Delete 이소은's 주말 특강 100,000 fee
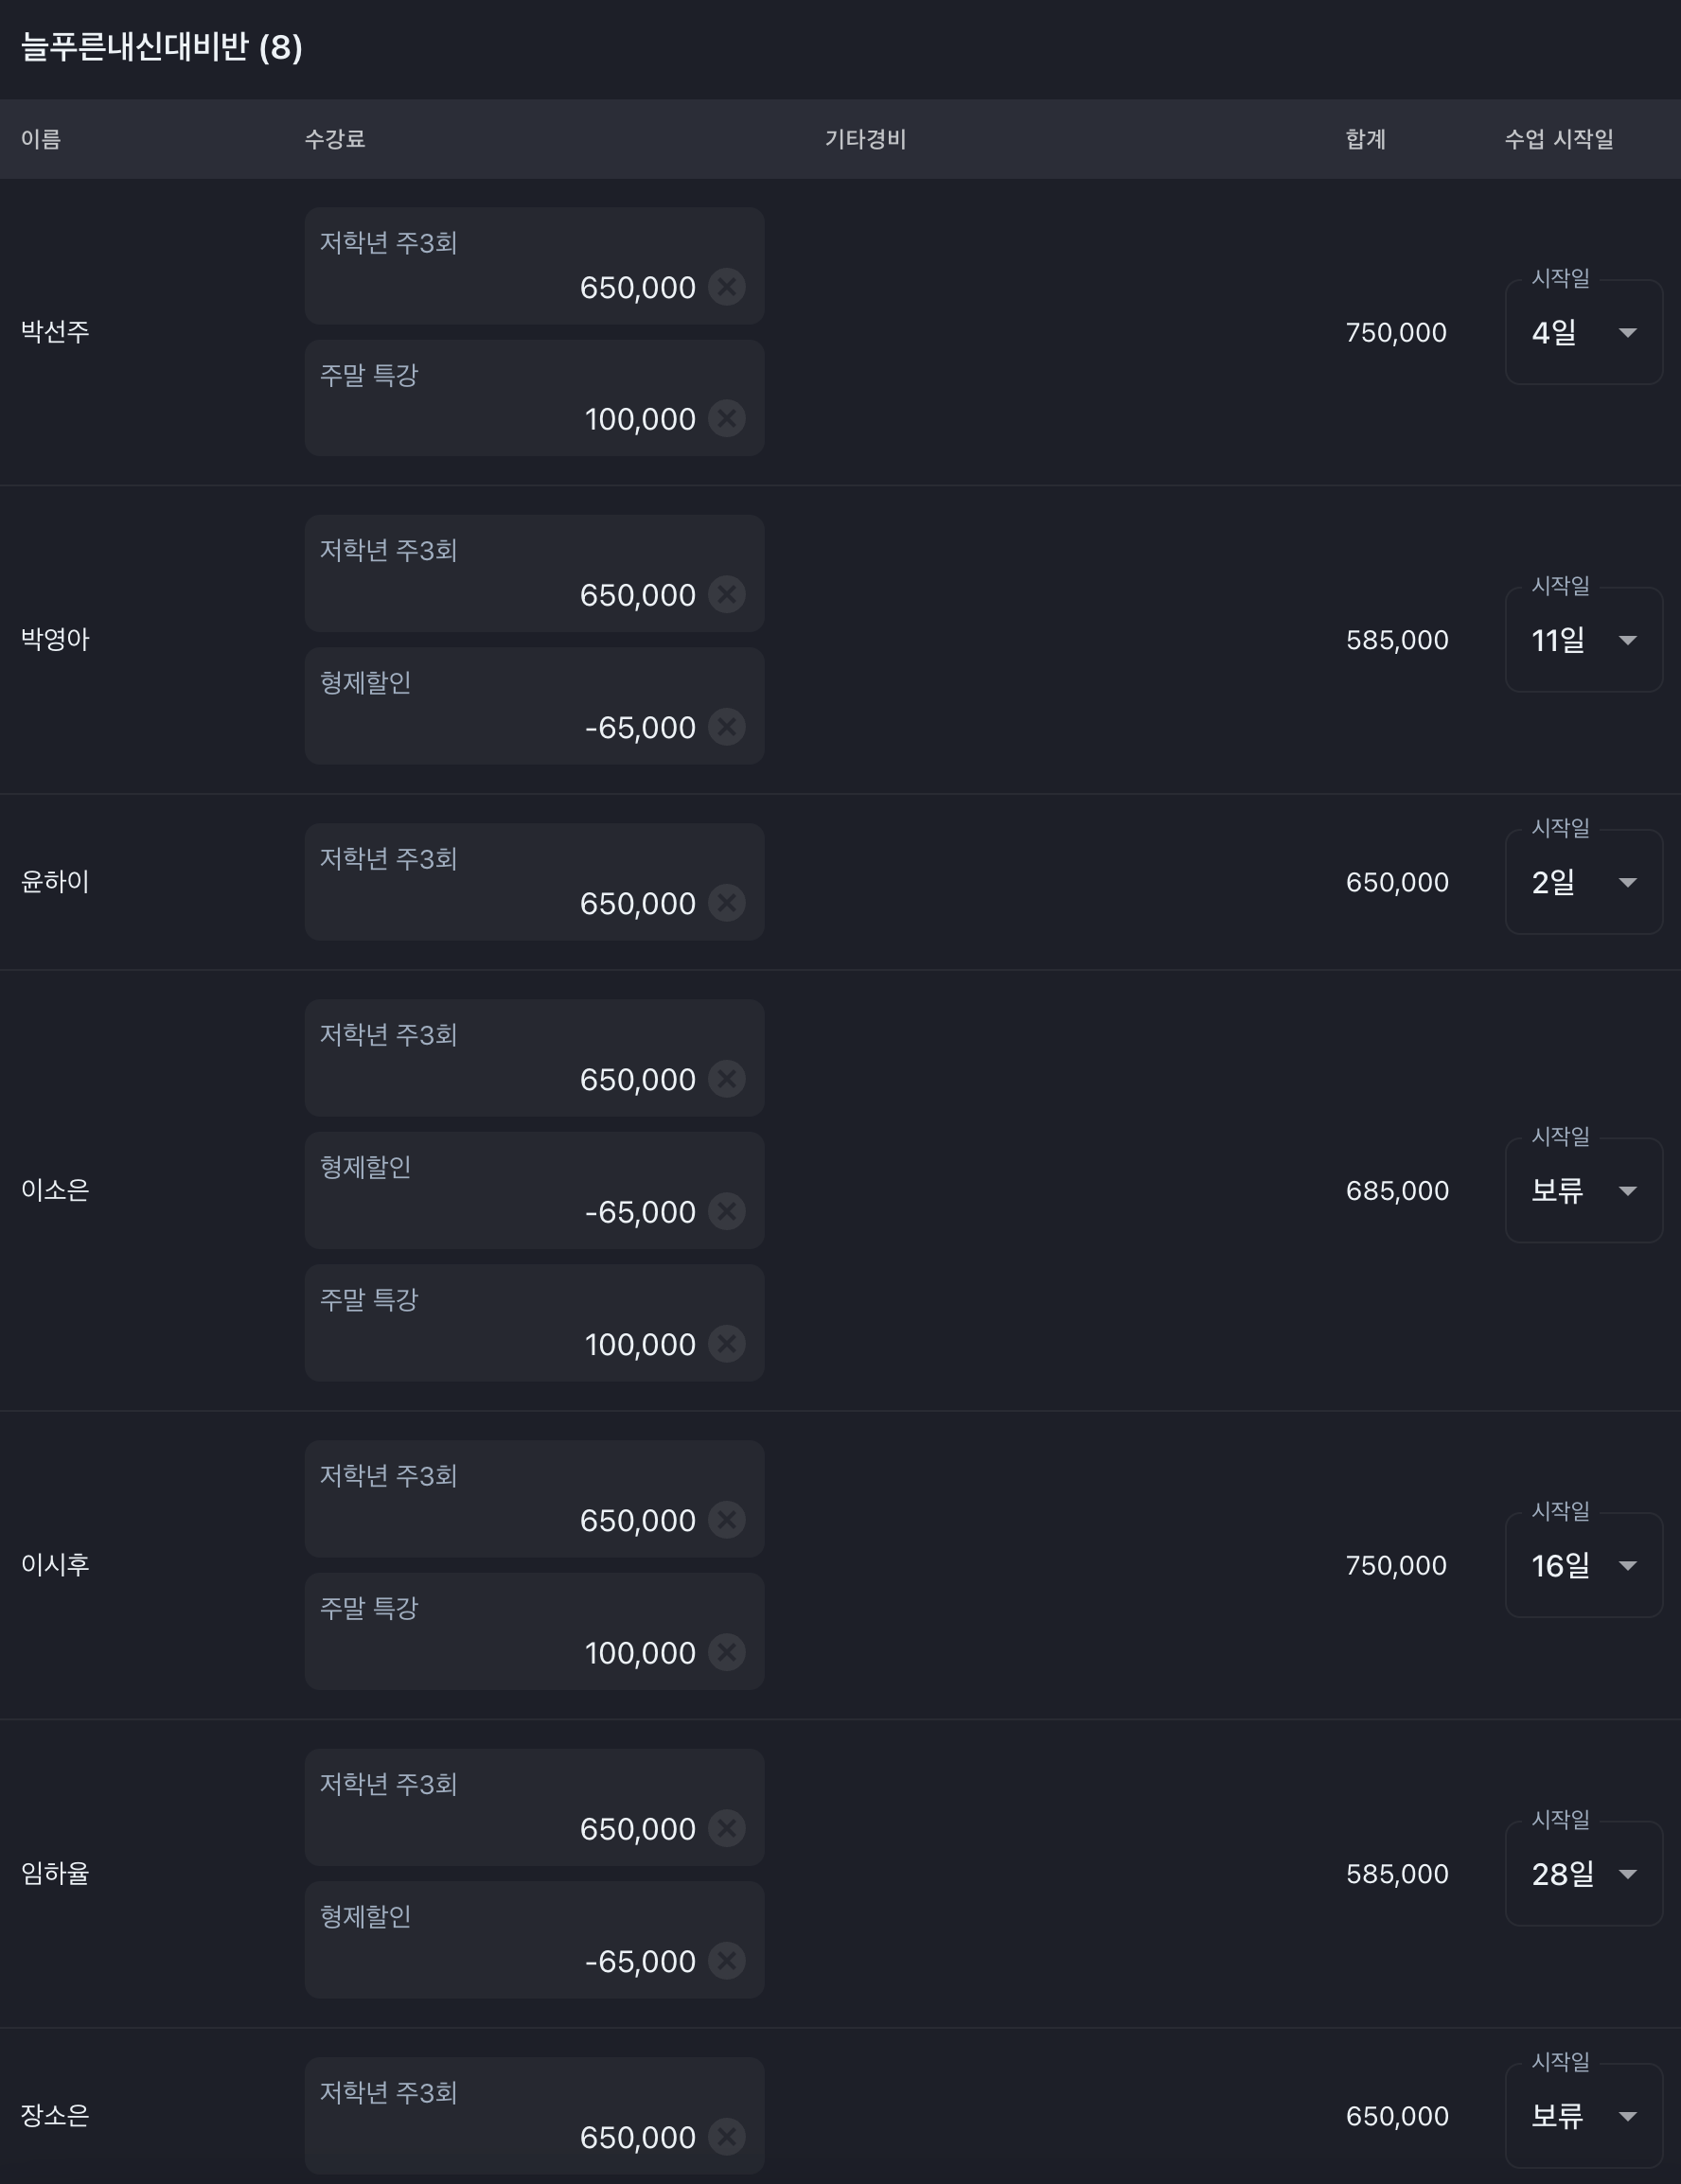This screenshot has height=2184, width=1681. point(727,1344)
